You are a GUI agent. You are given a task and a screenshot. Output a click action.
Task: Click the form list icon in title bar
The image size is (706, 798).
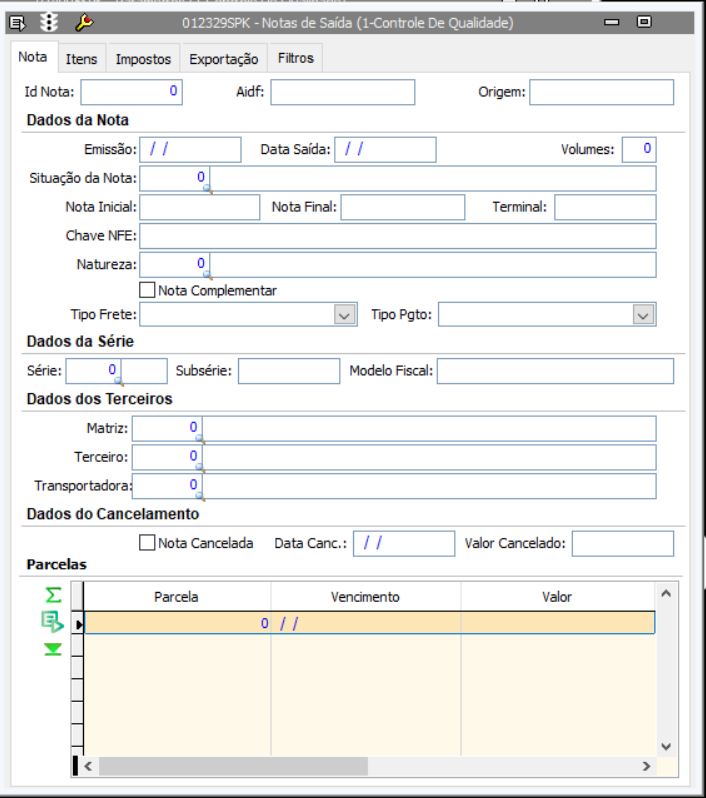click(17, 23)
